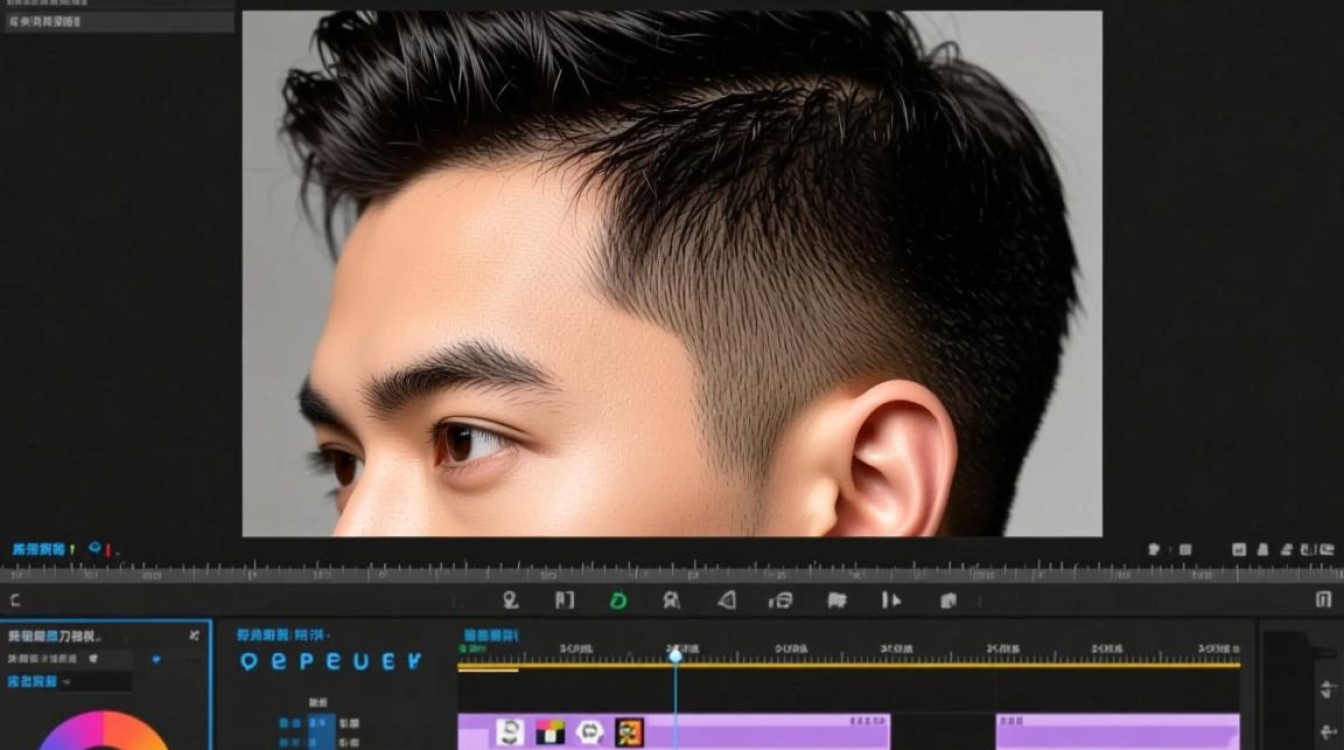Viewport: 1344px width, 750px height.
Task: Open the blue header tab above the timeline ruler
Action: pos(490,635)
